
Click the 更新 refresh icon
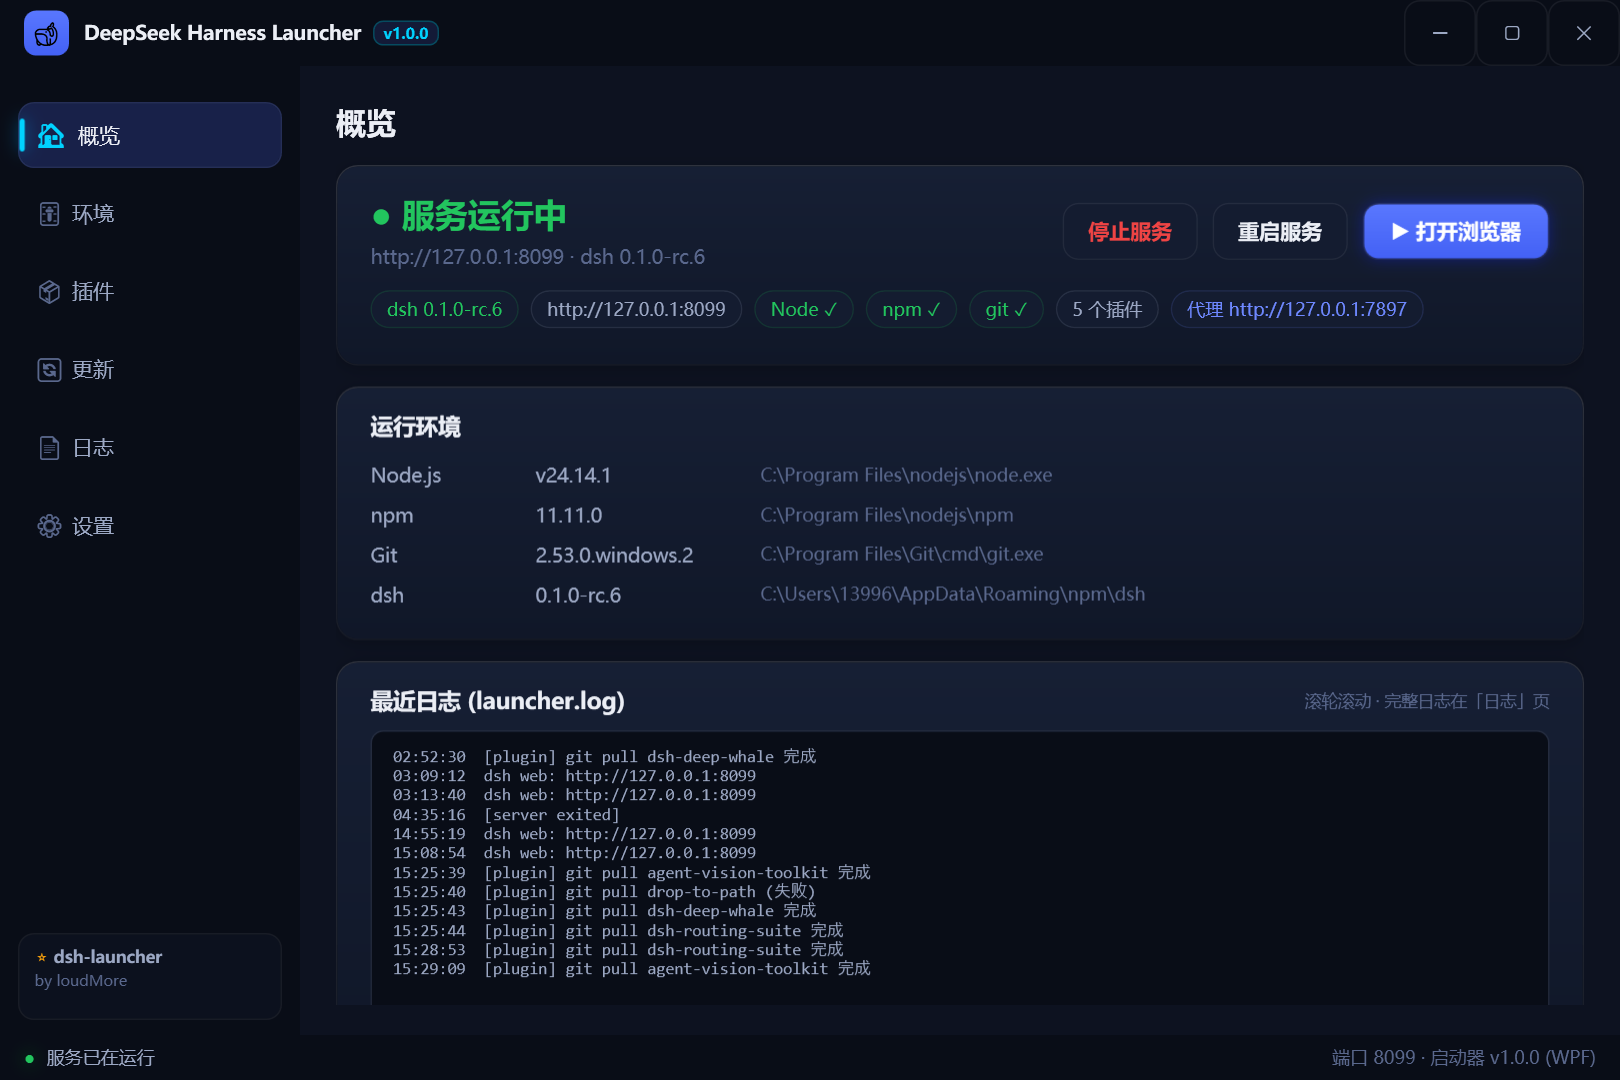click(49, 370)
